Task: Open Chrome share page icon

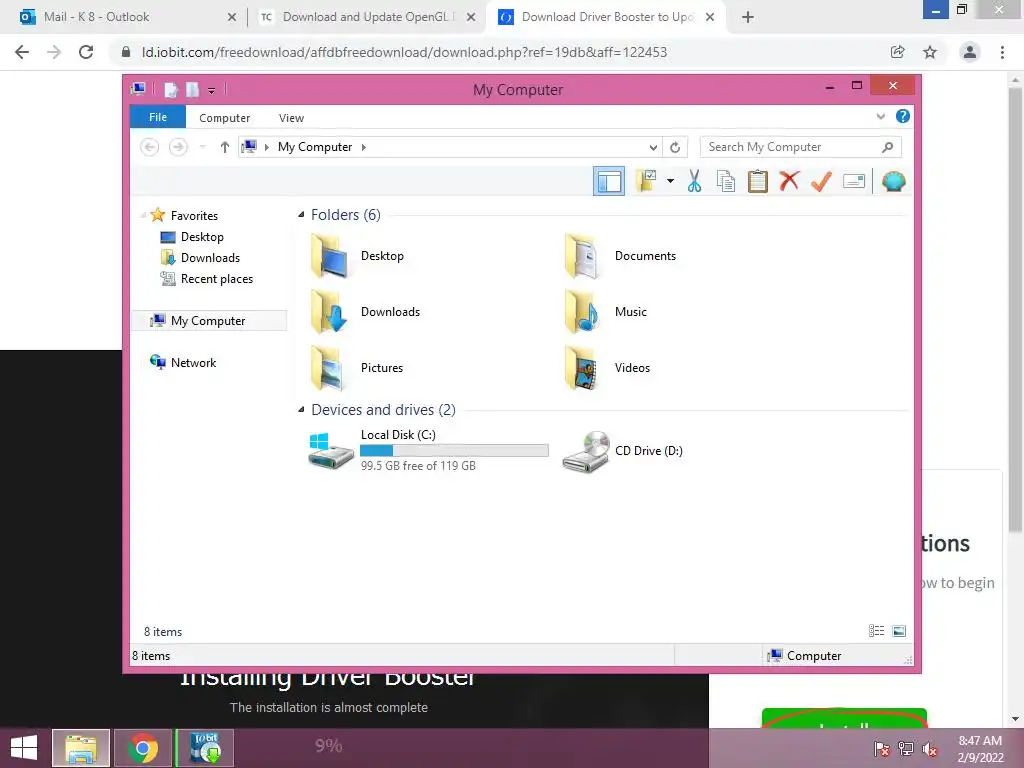Action: 897,52
